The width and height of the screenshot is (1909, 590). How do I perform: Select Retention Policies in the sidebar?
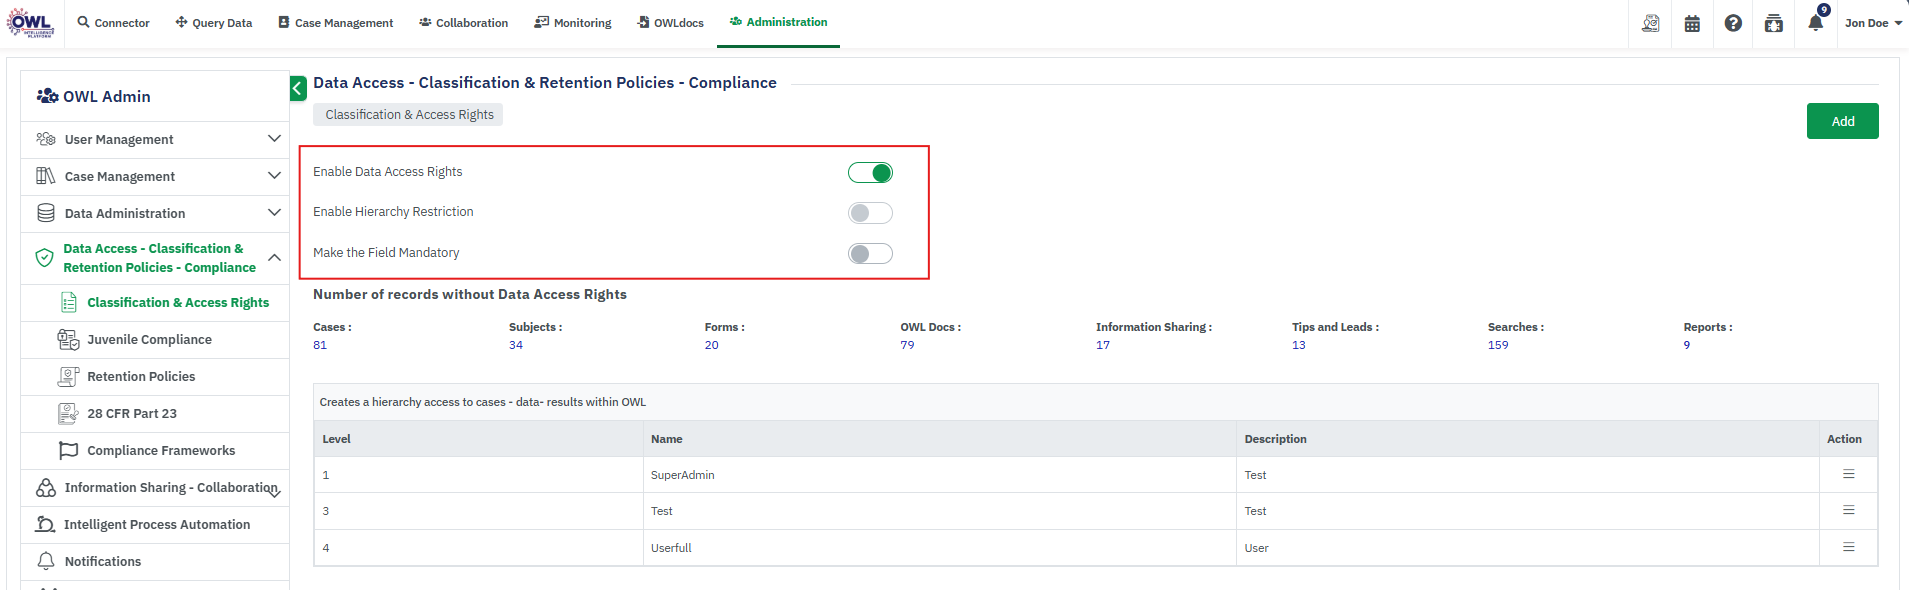coord(141,377)
